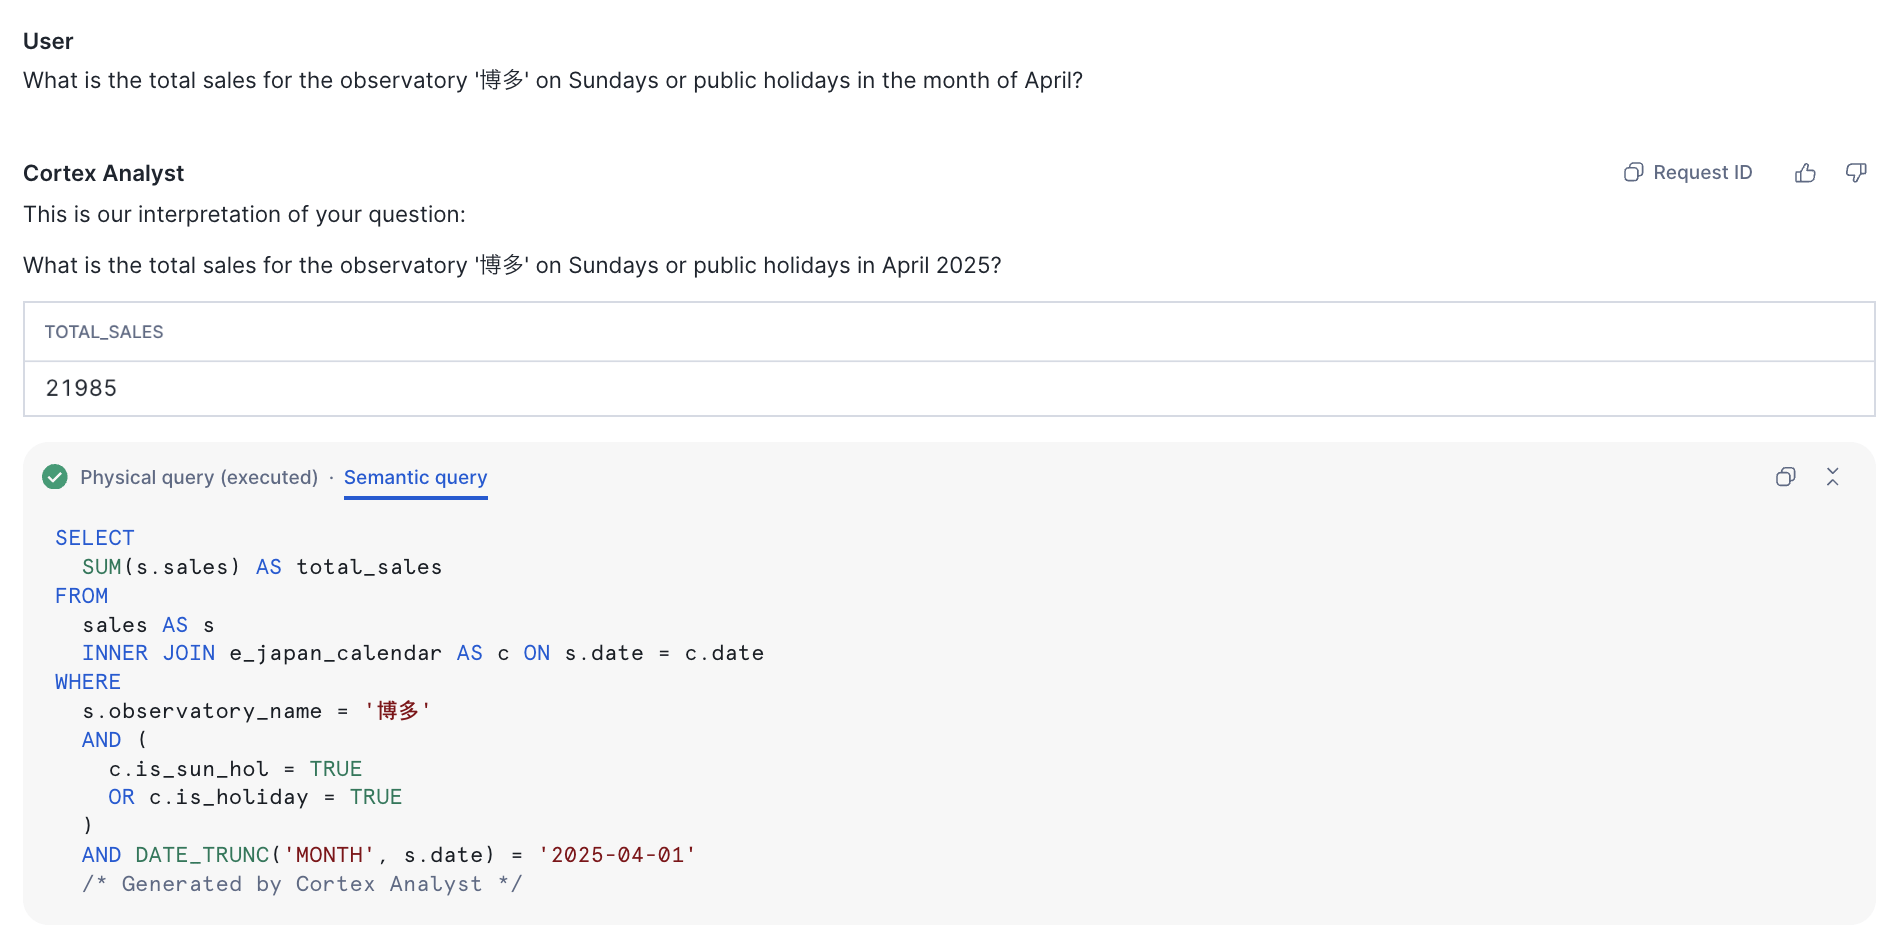Click the User's original question text
Image resolution: width=1896 pixels, height=946 pixels.
pyautogui.click(x=553, y=80)
